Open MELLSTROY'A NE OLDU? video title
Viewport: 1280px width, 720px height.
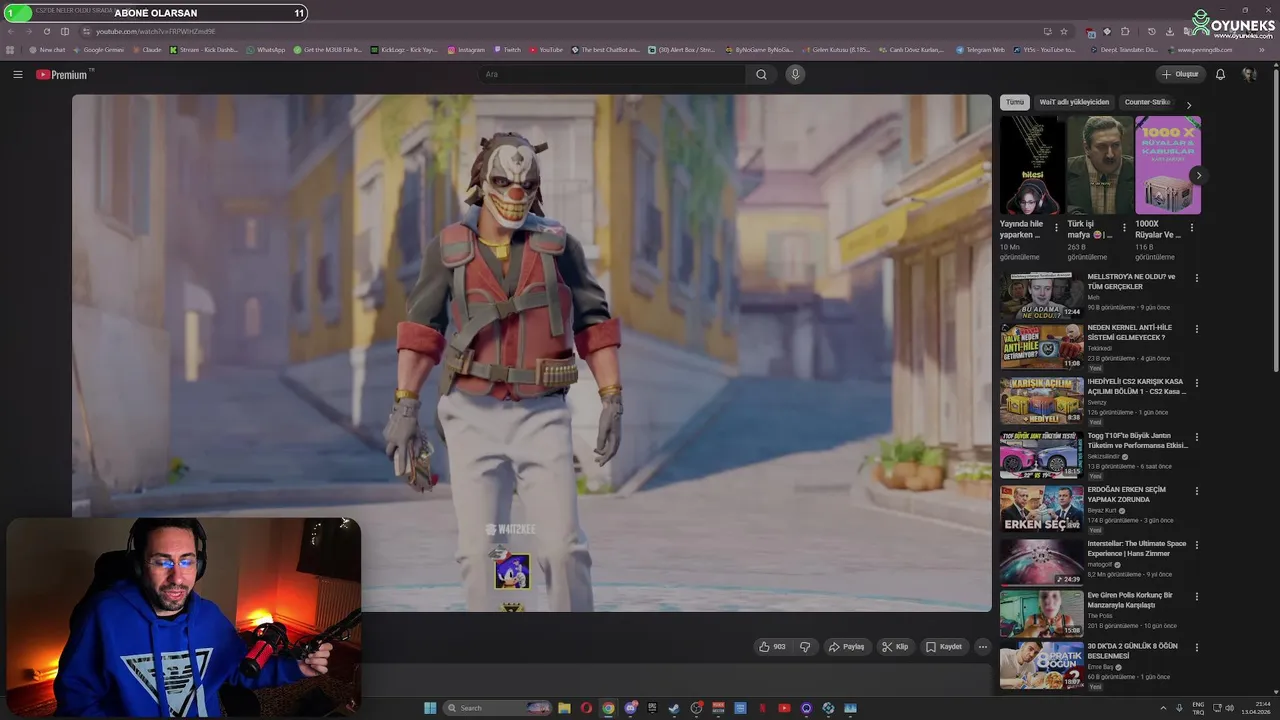(x=1131, y=282)
